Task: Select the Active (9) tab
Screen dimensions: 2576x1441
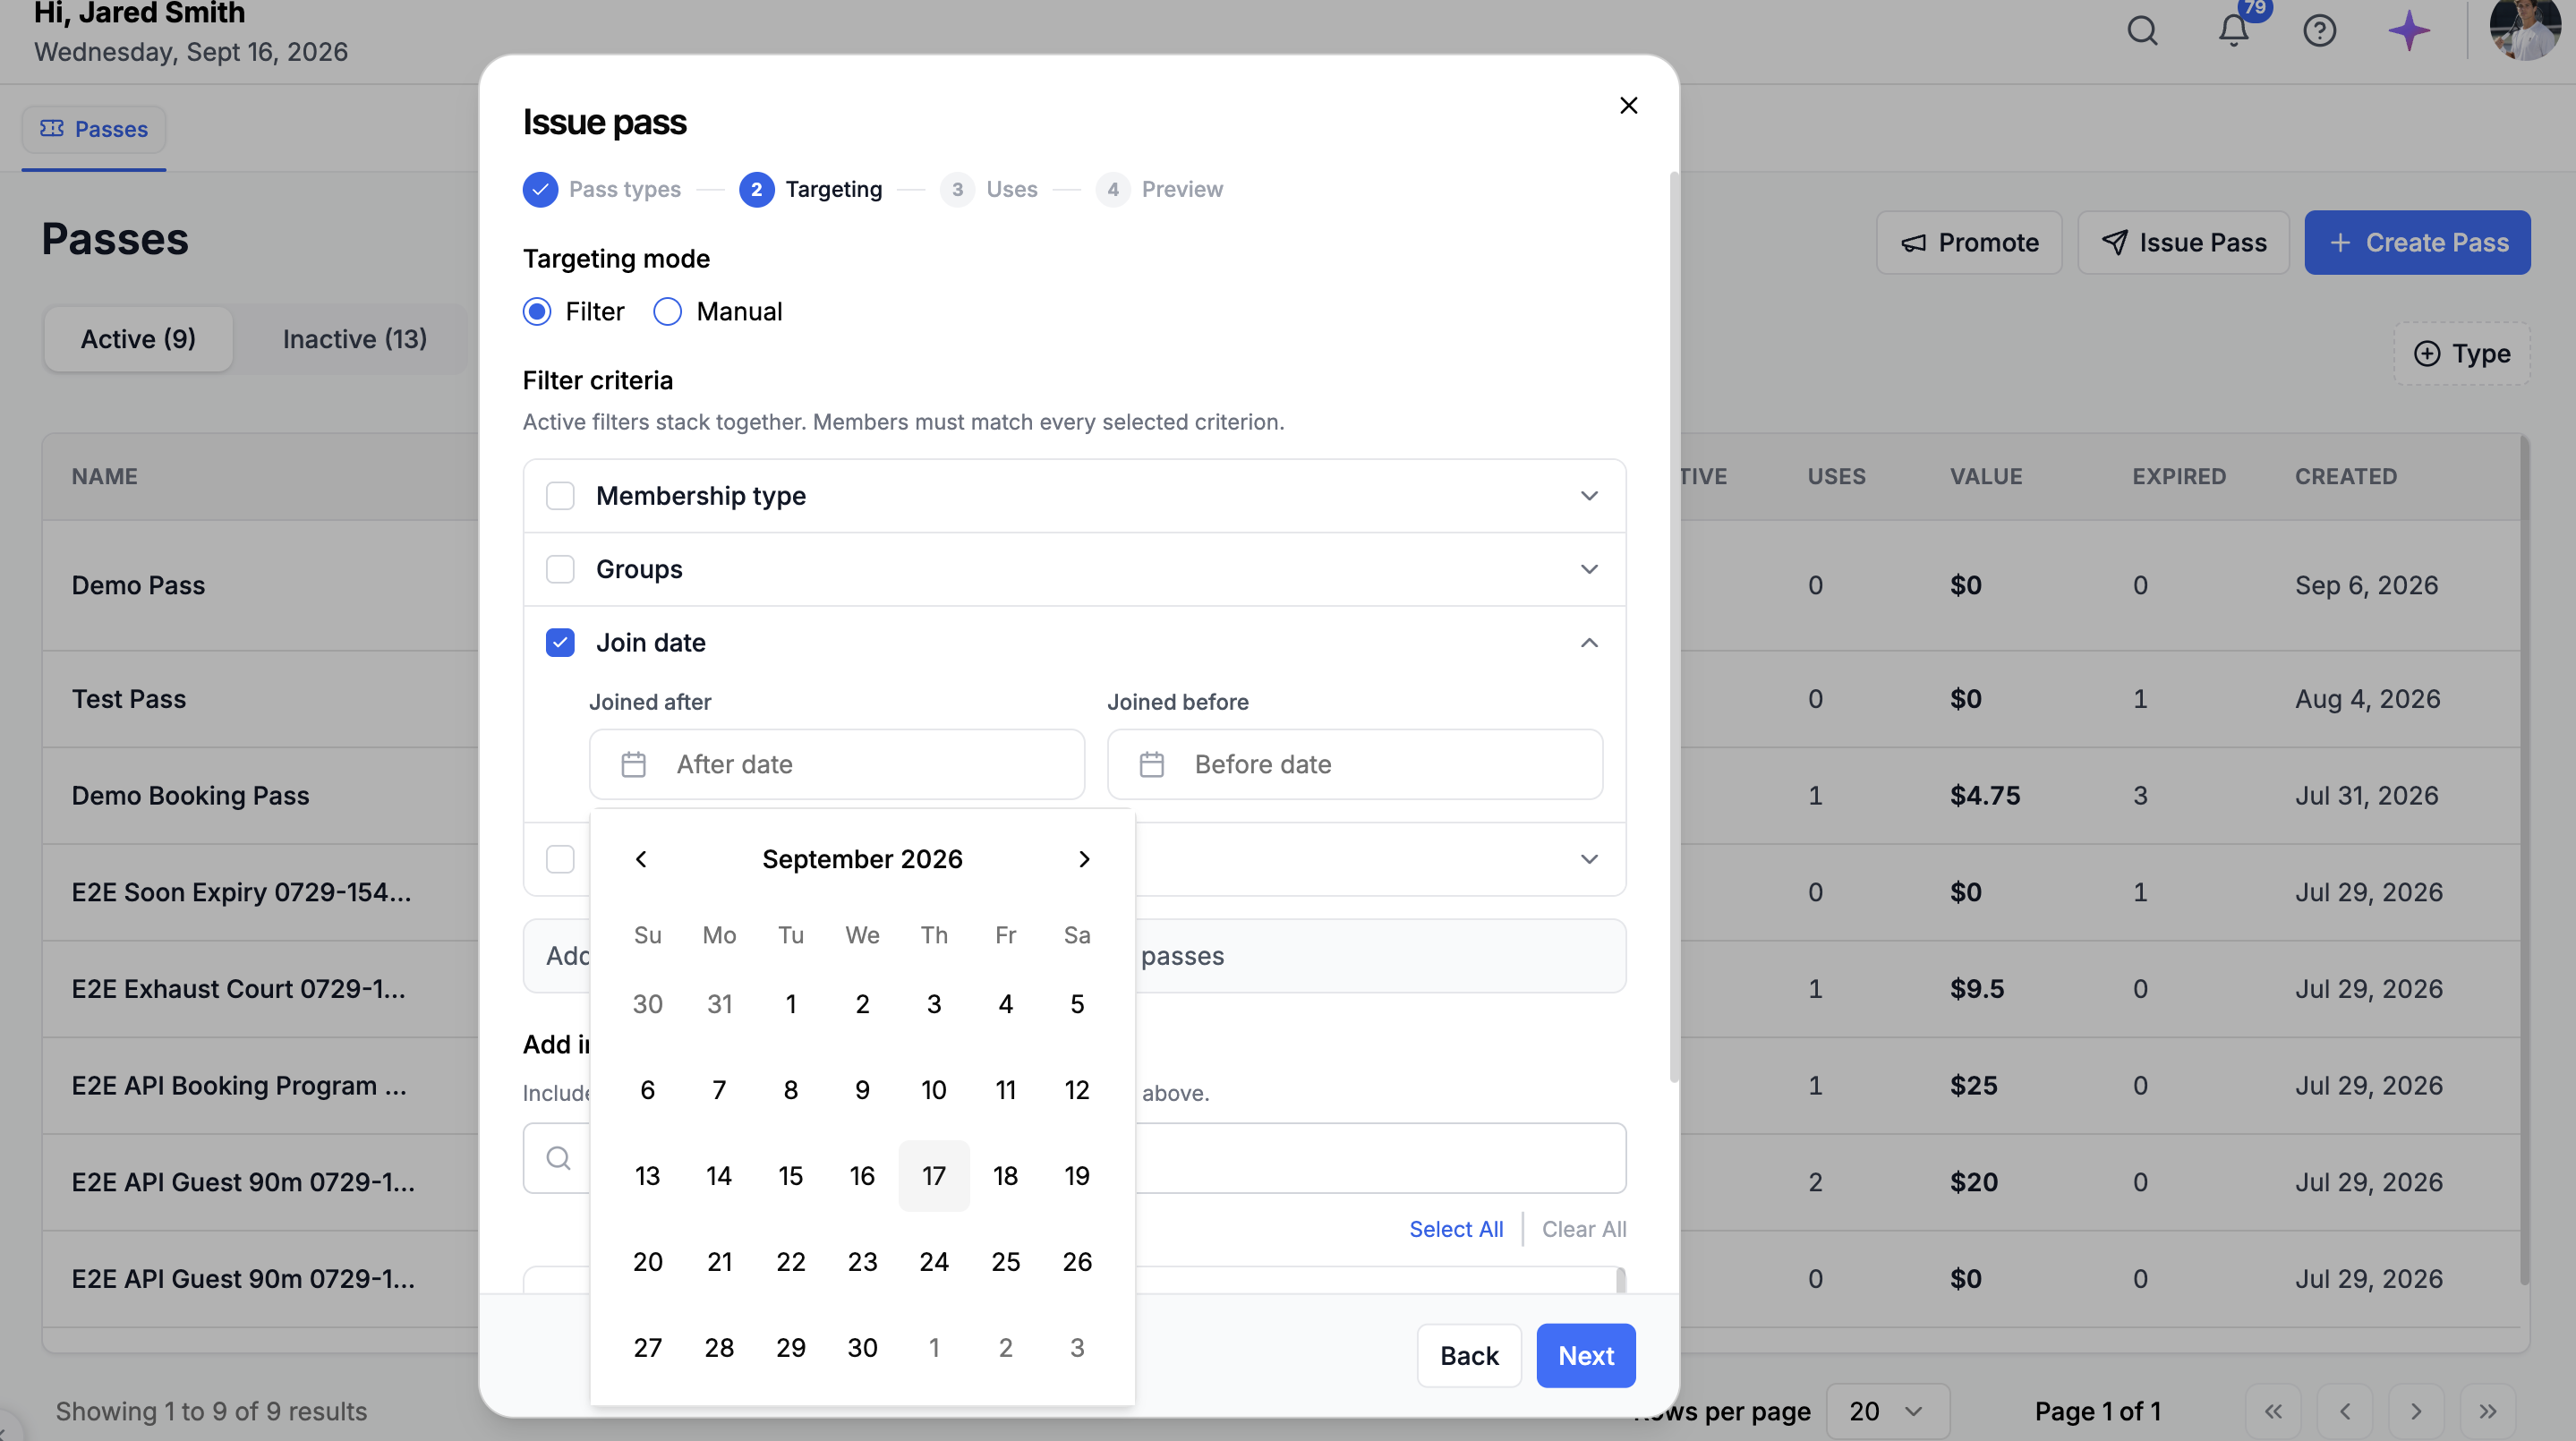Action: pos(138,339)
